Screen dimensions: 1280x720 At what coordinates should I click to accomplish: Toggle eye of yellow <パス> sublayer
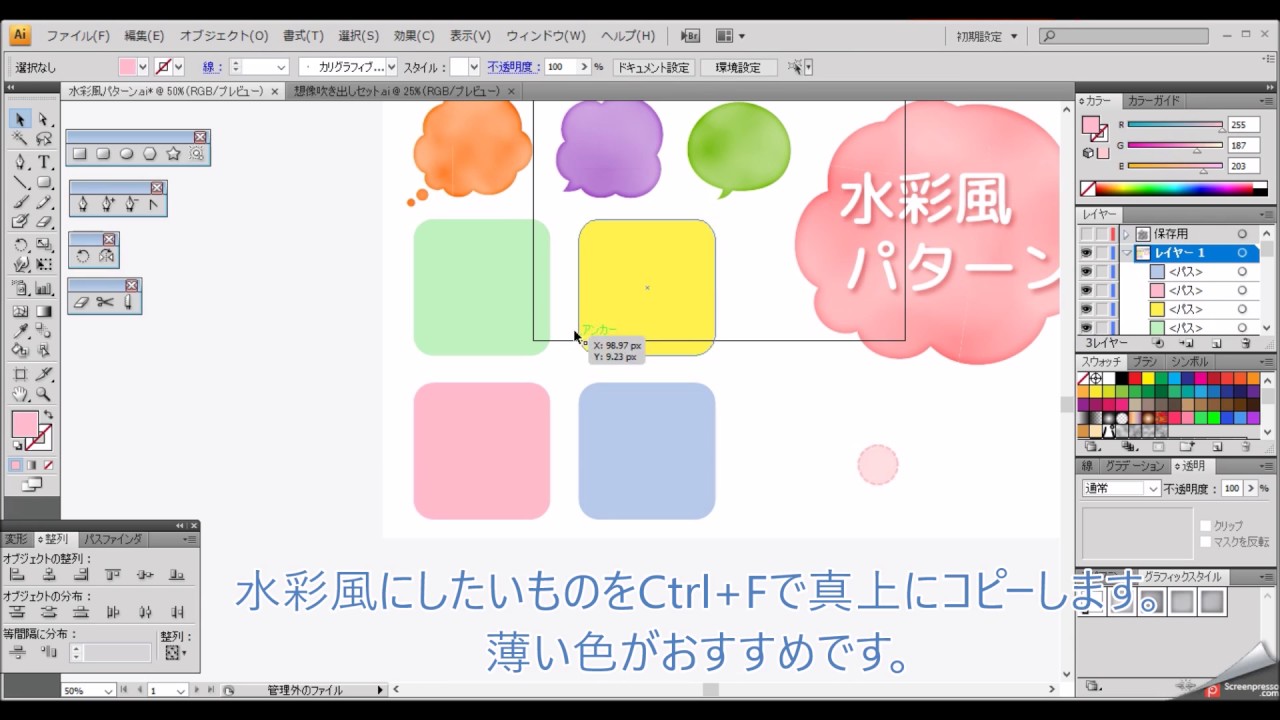[x=1086, y=309]
